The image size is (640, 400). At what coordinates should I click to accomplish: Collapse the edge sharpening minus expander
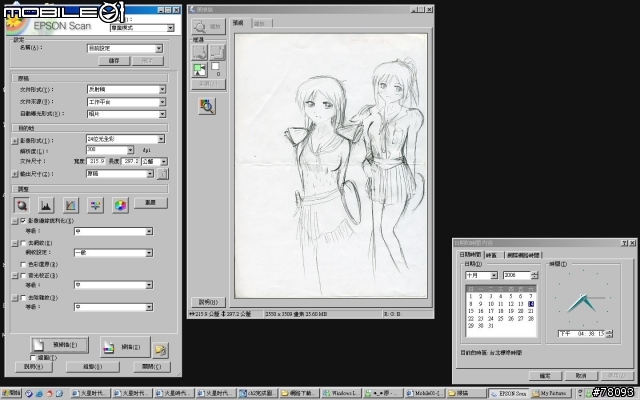tap(15, 221)
